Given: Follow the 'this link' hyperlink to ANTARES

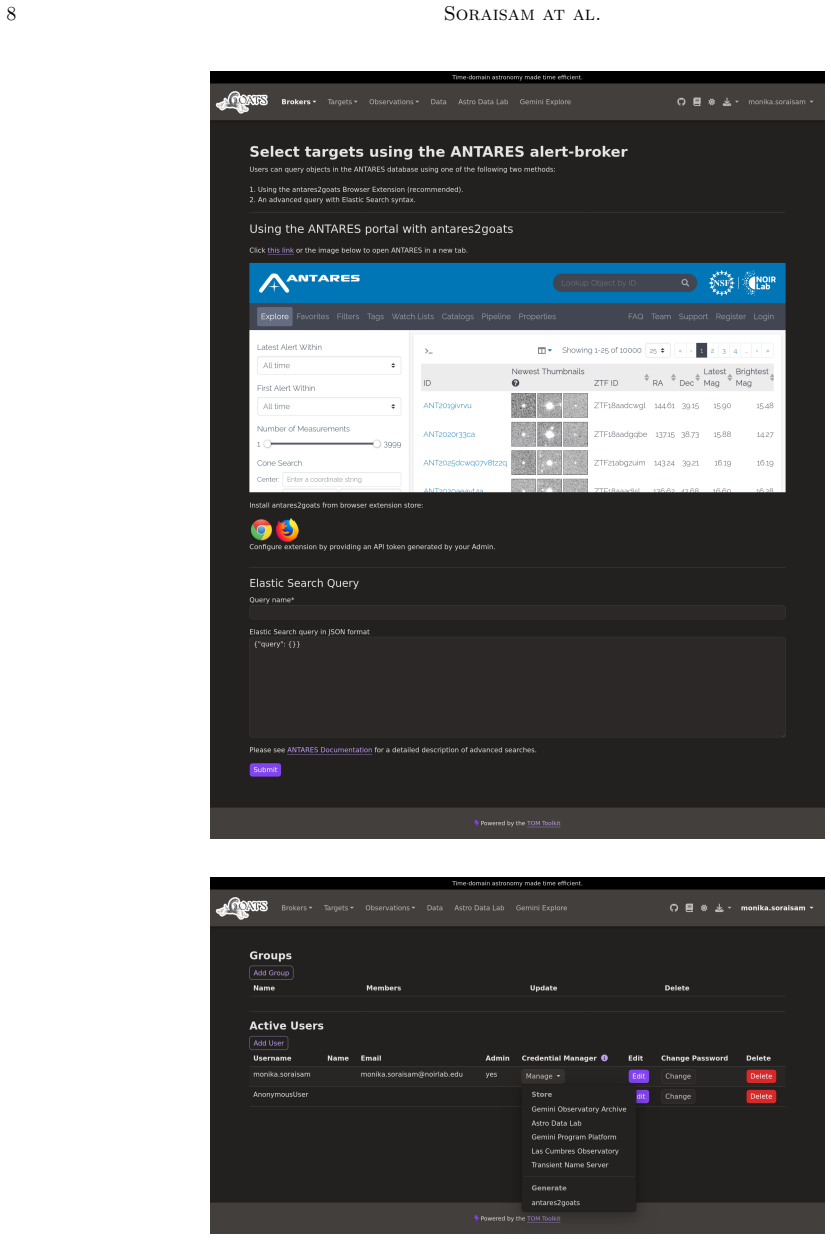Looking at the screenshot, I should click(280, 250).
